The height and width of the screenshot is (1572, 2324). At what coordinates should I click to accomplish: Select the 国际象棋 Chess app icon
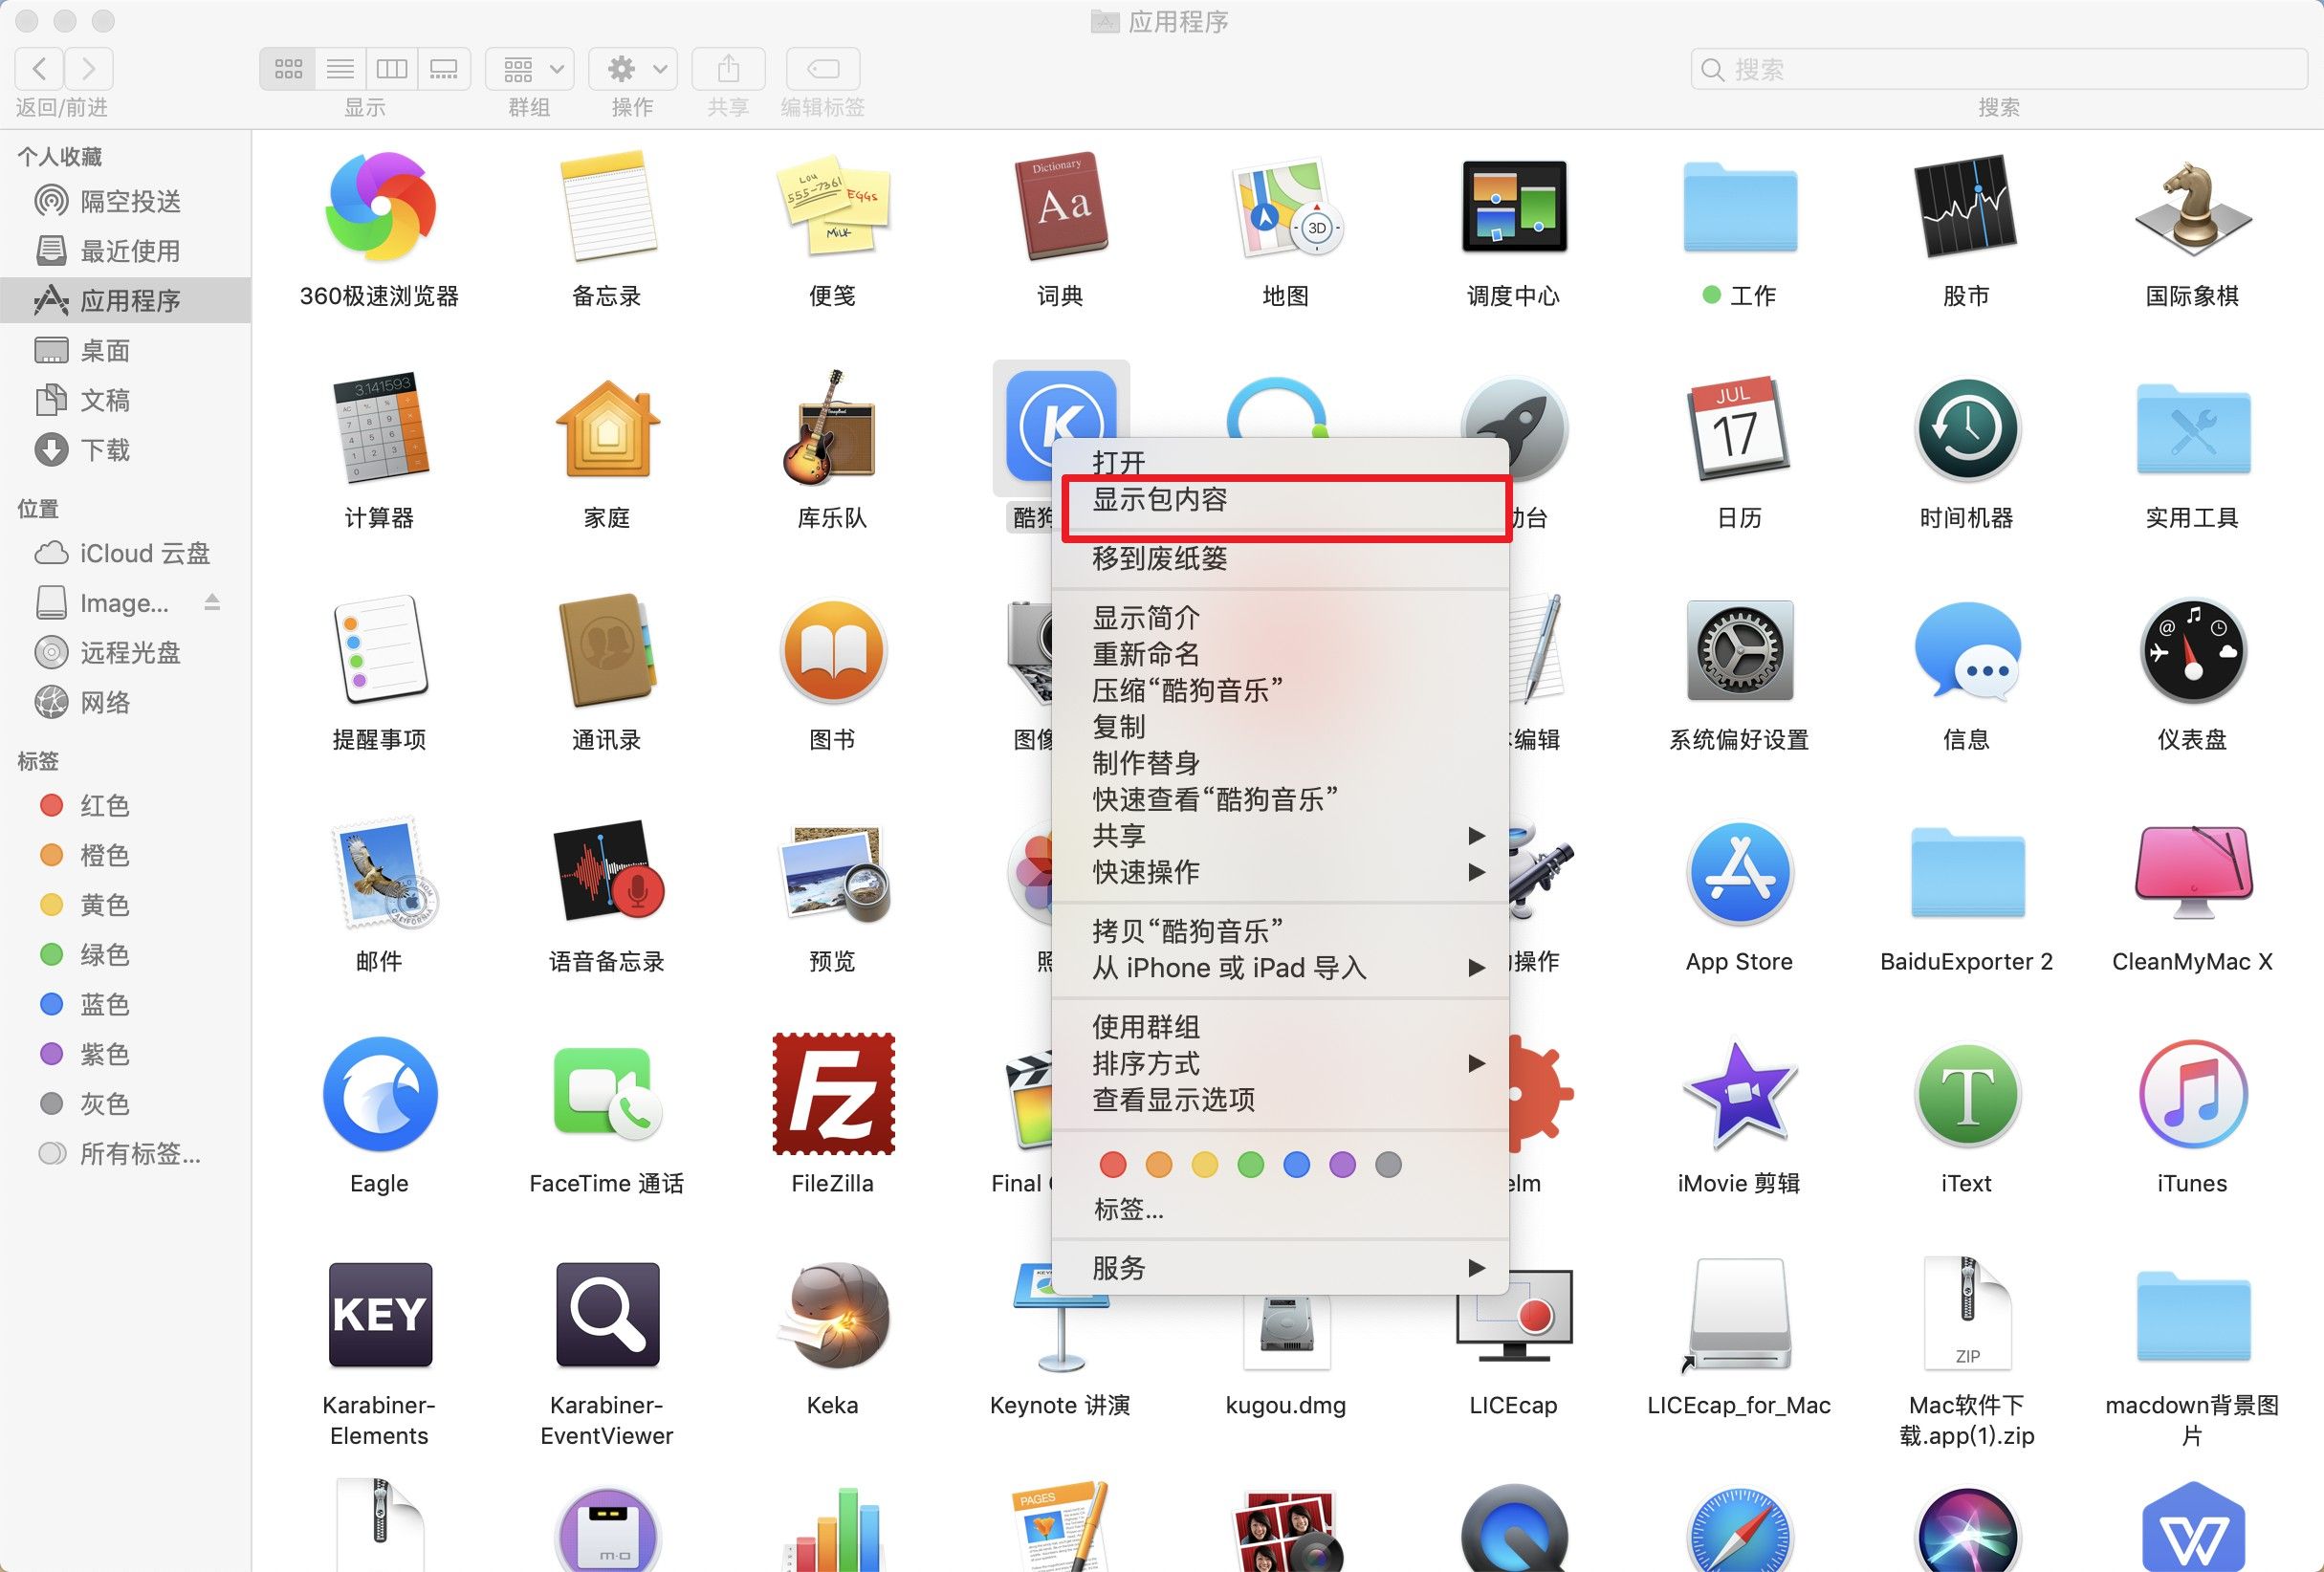point(2192,208)
